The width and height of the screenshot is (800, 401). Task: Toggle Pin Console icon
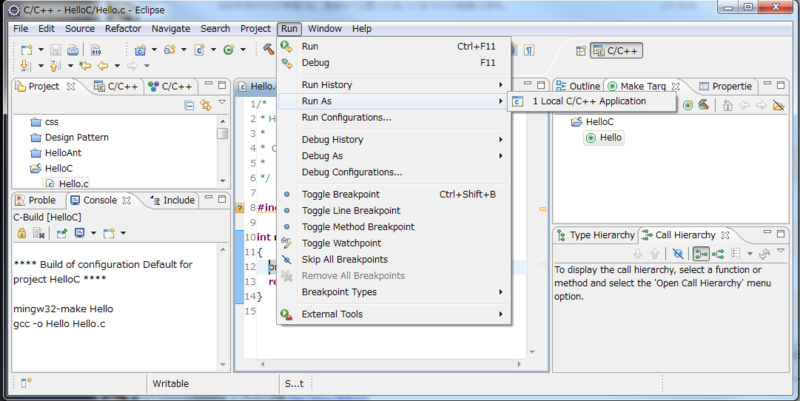coord(62,233)
